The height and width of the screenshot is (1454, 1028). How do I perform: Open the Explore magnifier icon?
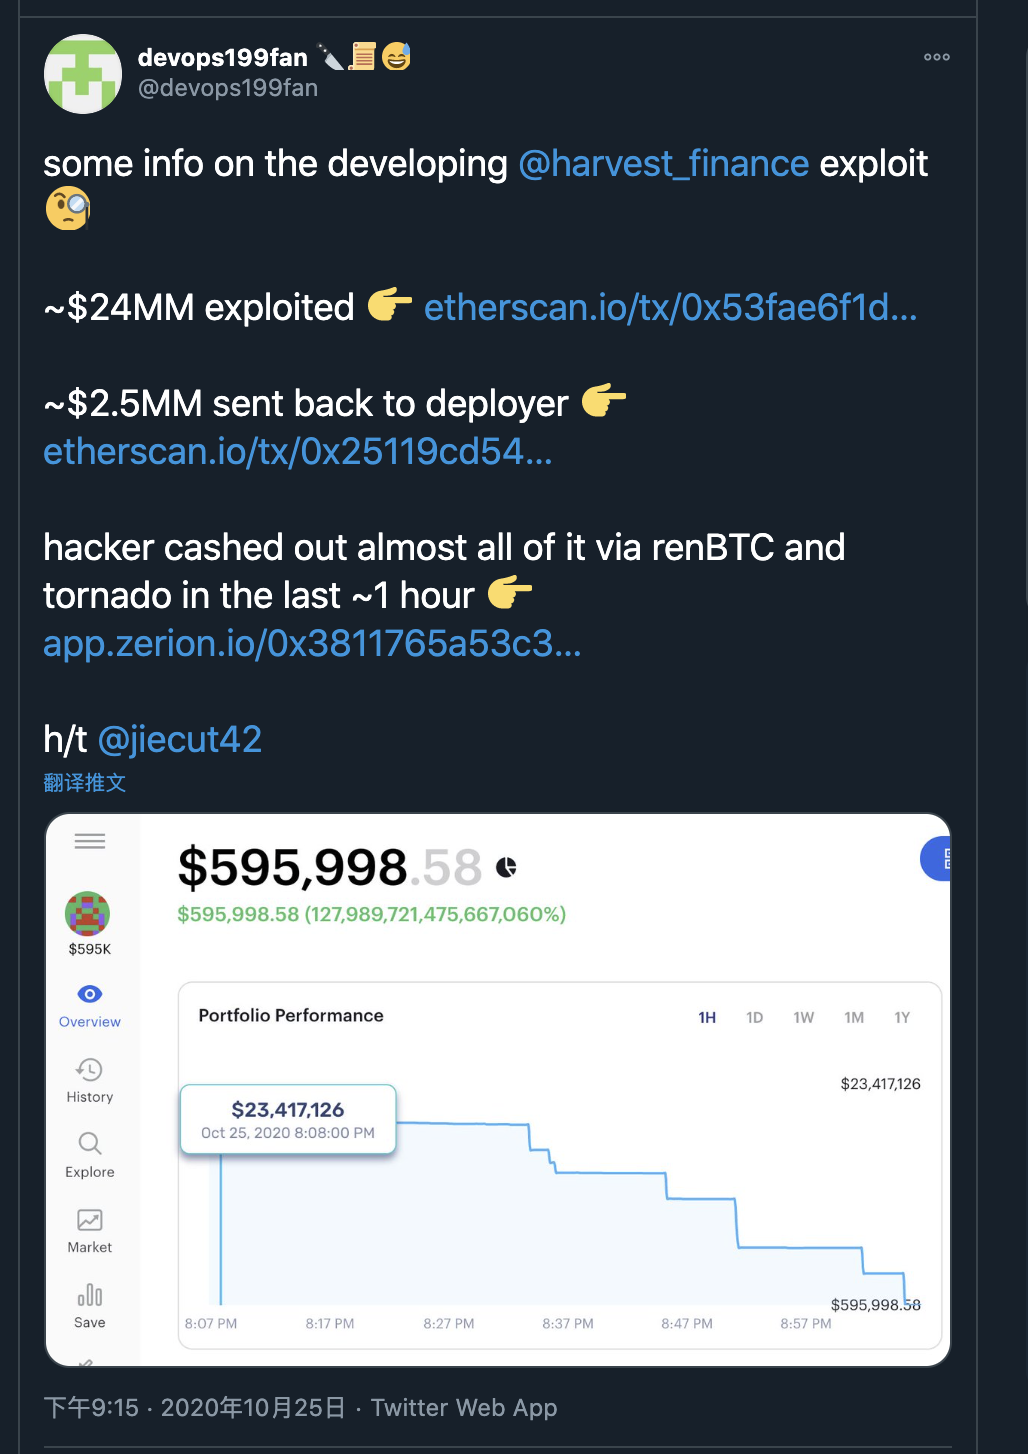coord(90,1143)
